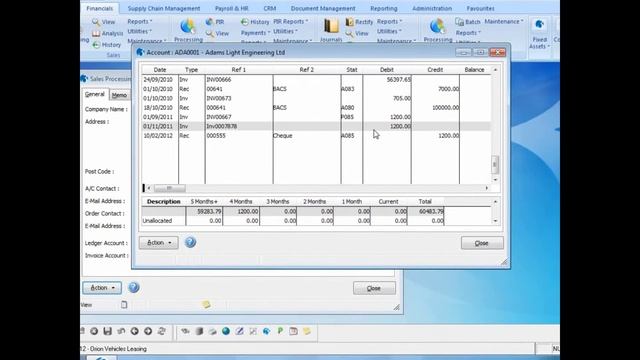Switch to Supply Chain Management tab

(x=164, y=8)
